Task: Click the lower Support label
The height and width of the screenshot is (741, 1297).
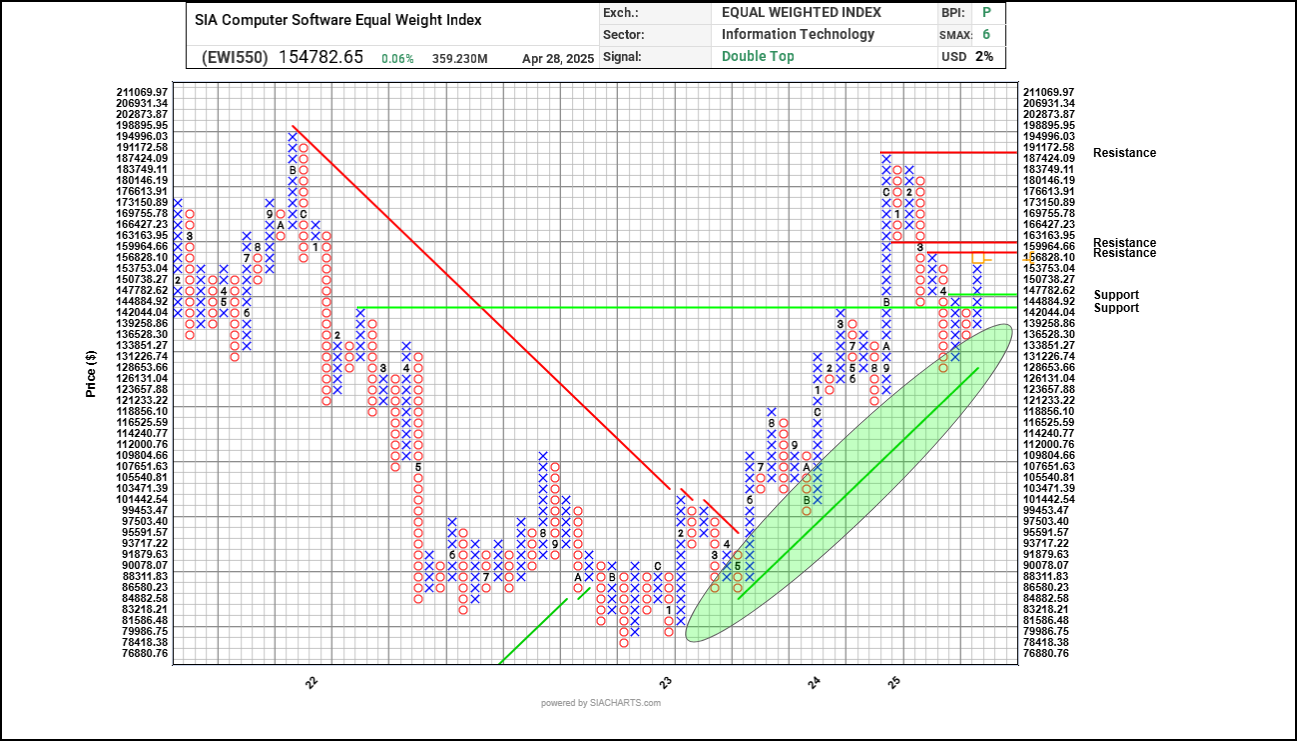Action: [x=1115, y=308]
